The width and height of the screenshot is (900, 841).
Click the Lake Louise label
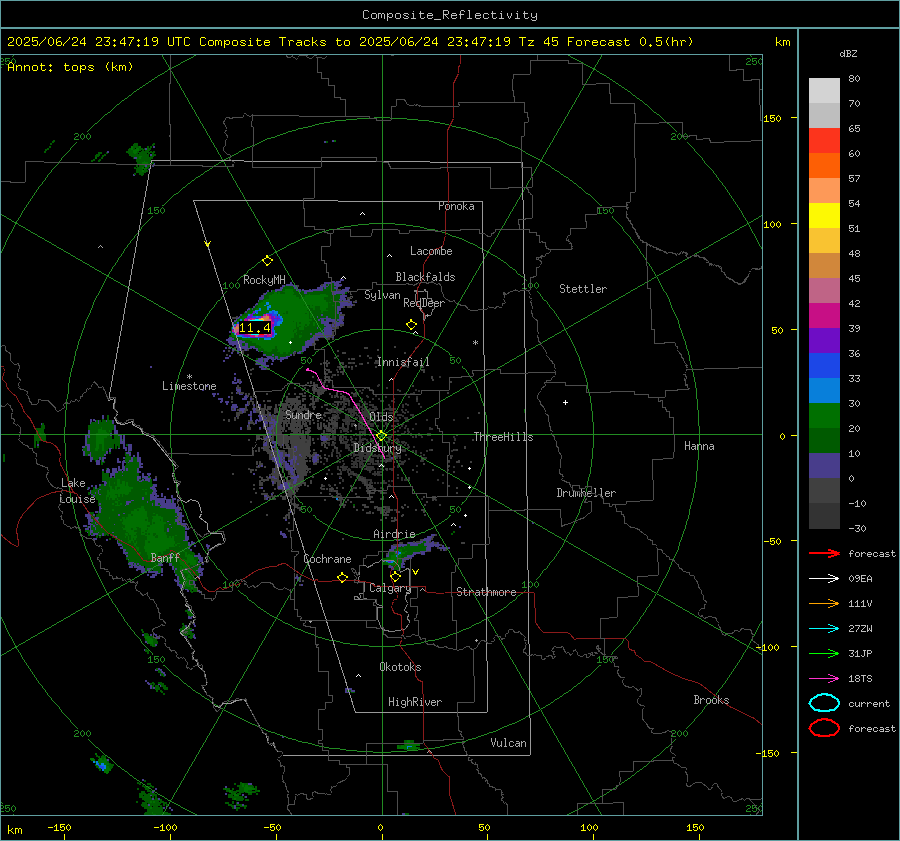(x=77, y=491)
